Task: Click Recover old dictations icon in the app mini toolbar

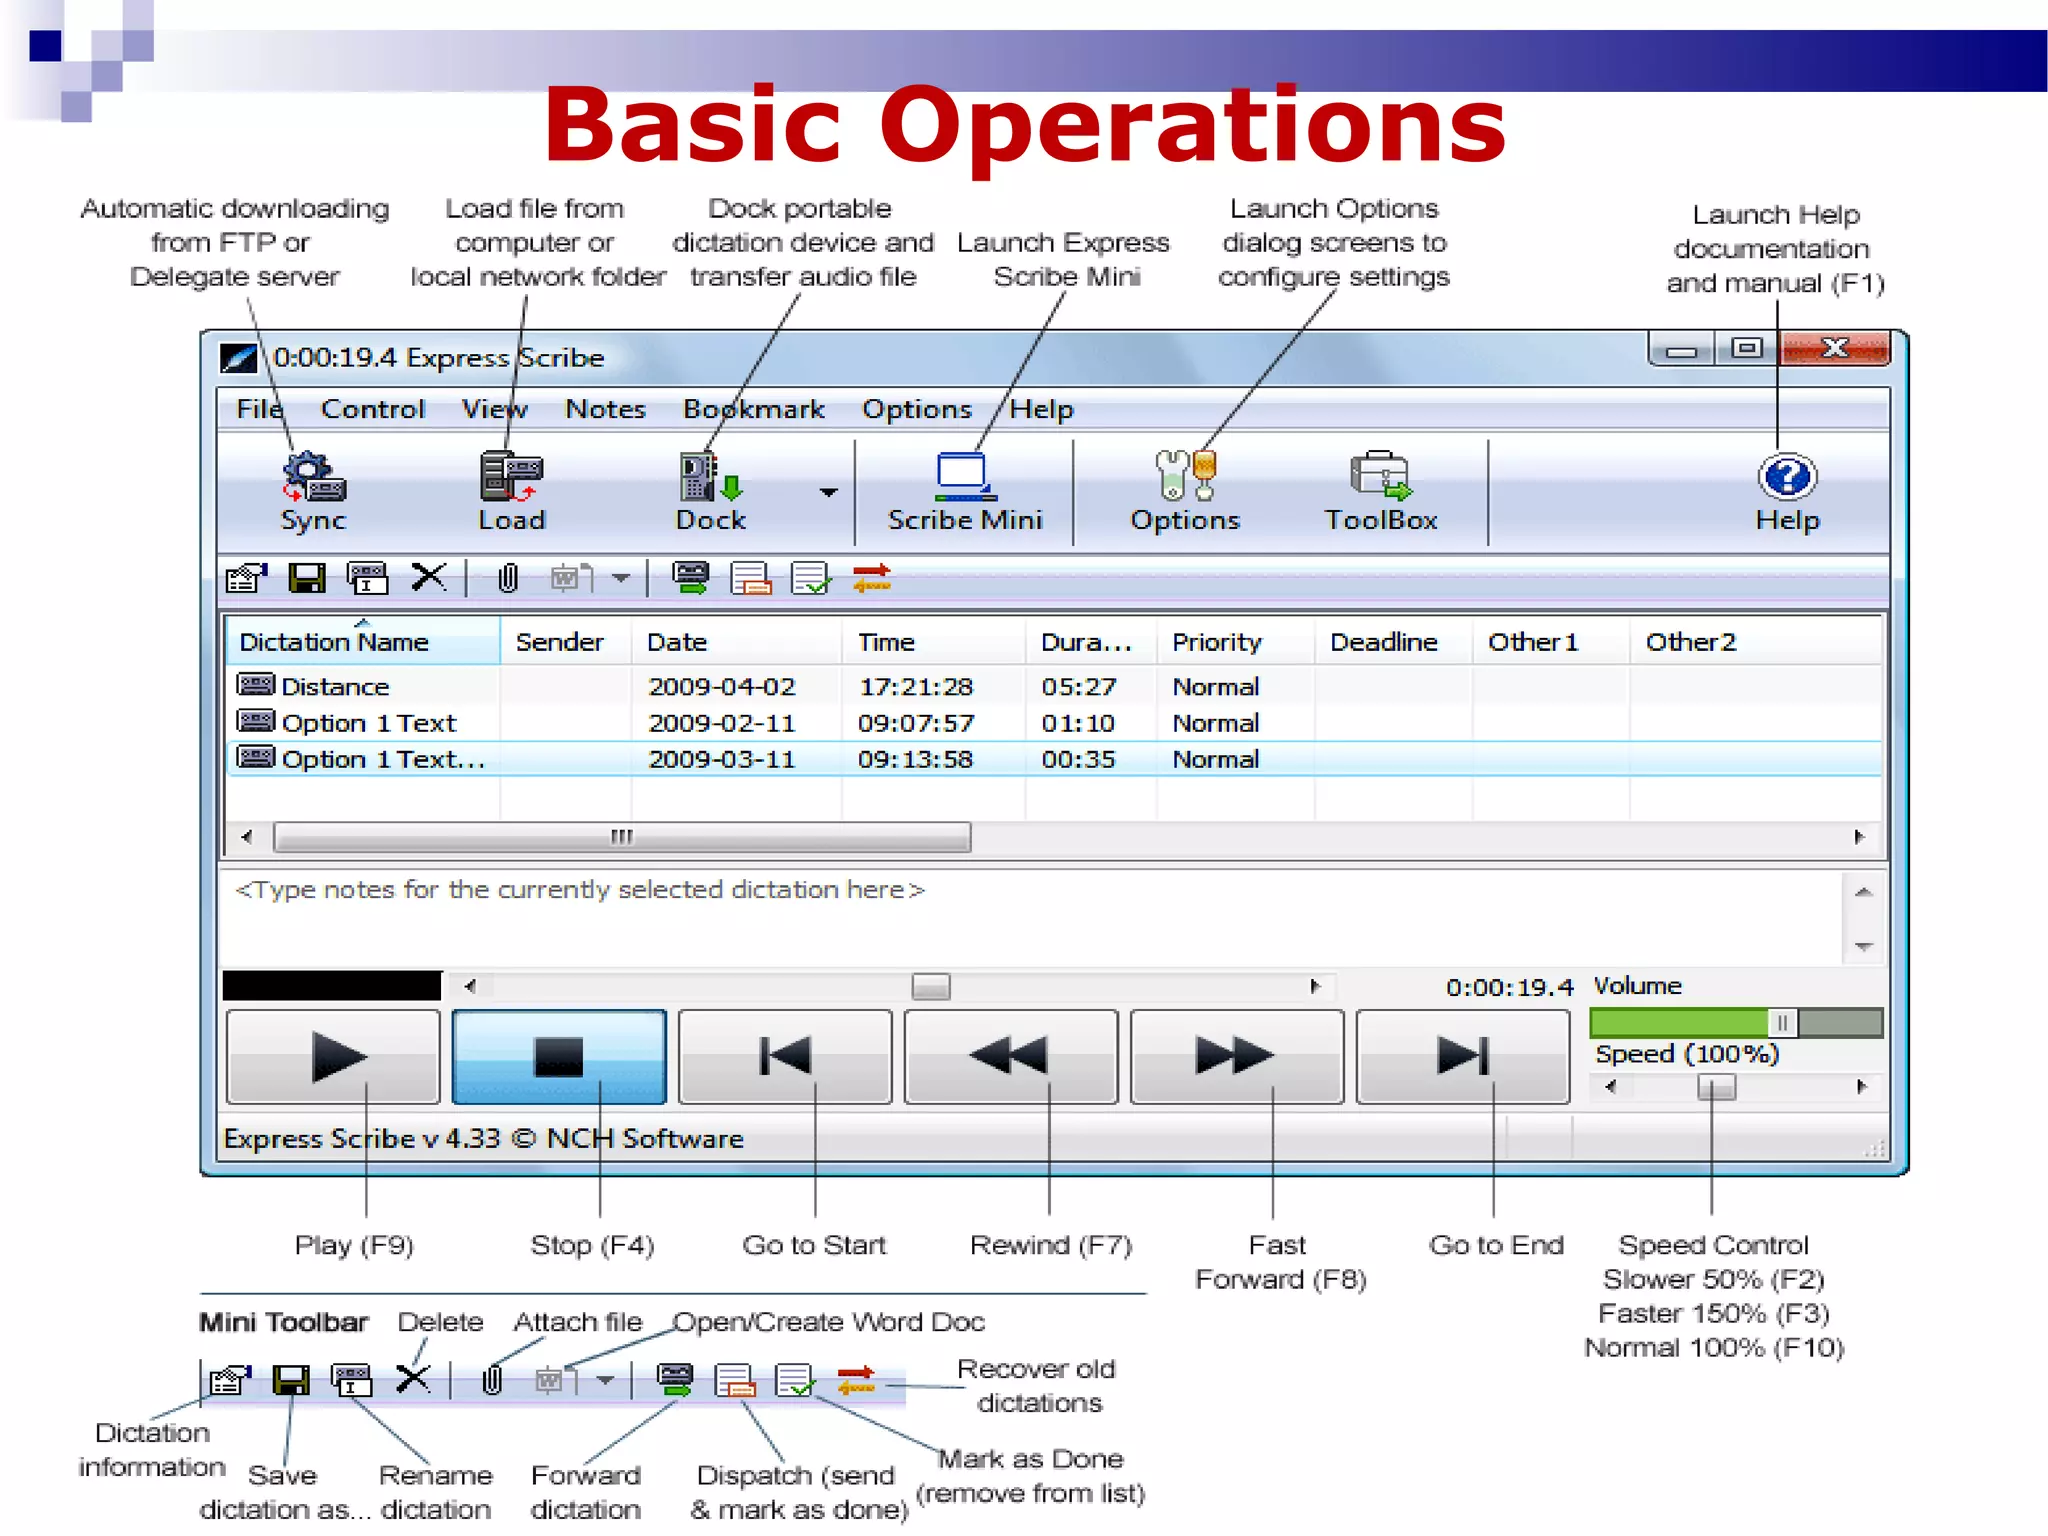Action: [x=872, y=578]
